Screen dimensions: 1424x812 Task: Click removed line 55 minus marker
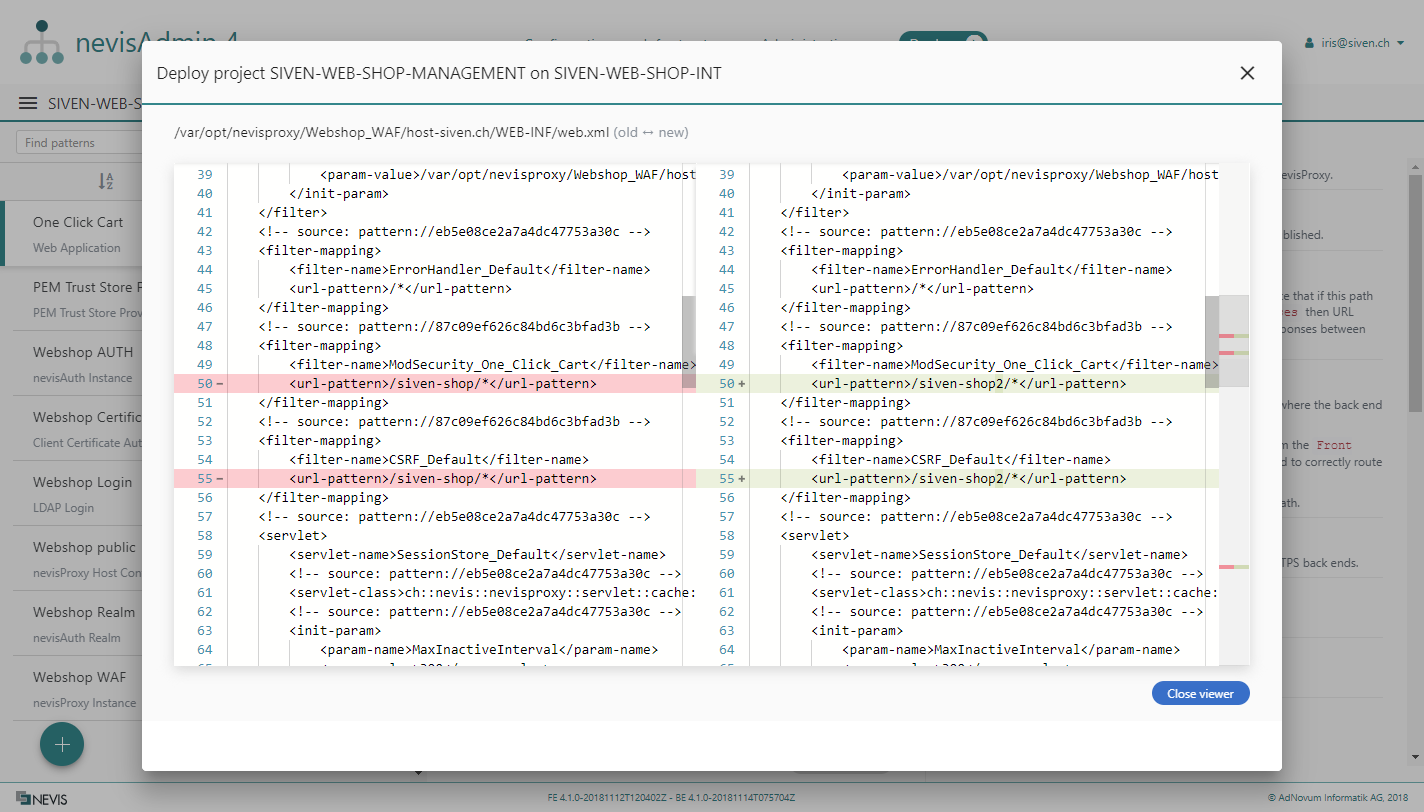click(219, 479)
